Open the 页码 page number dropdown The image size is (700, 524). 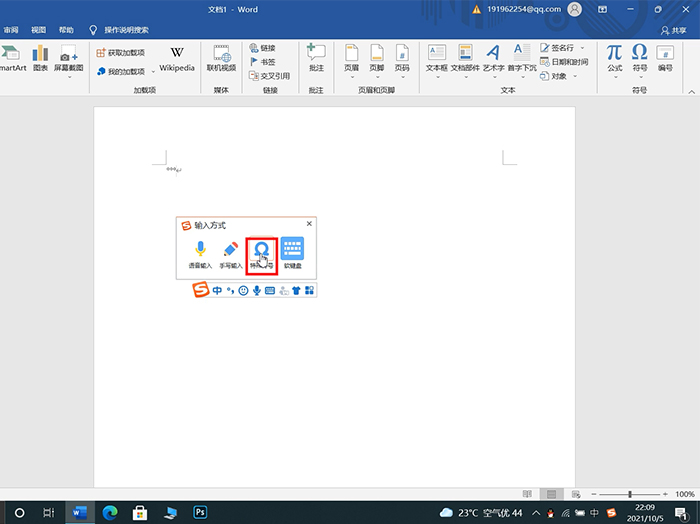[x=402, y=62]
